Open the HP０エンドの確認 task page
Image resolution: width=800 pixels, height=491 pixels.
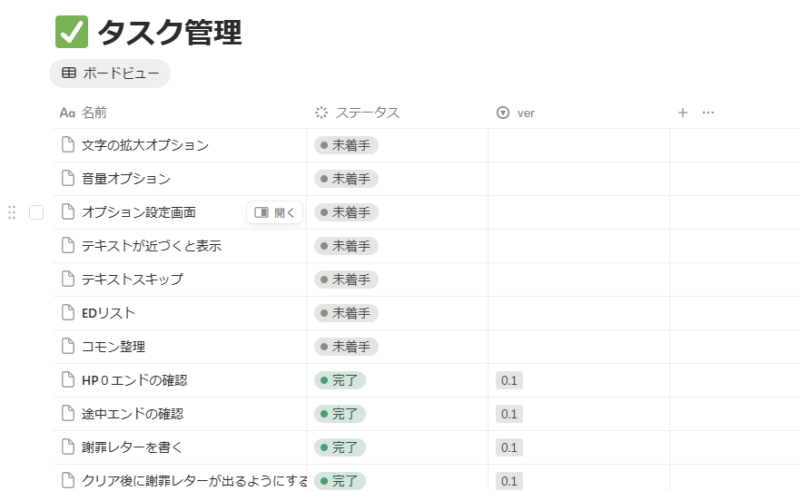pyautogui.click(x=134, y=380)
